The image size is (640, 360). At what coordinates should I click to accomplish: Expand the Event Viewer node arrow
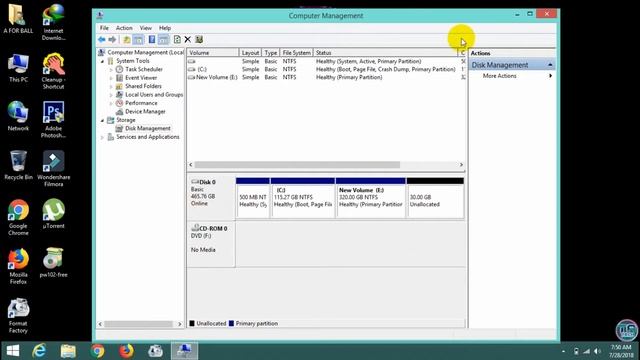(x=111, y=78)
